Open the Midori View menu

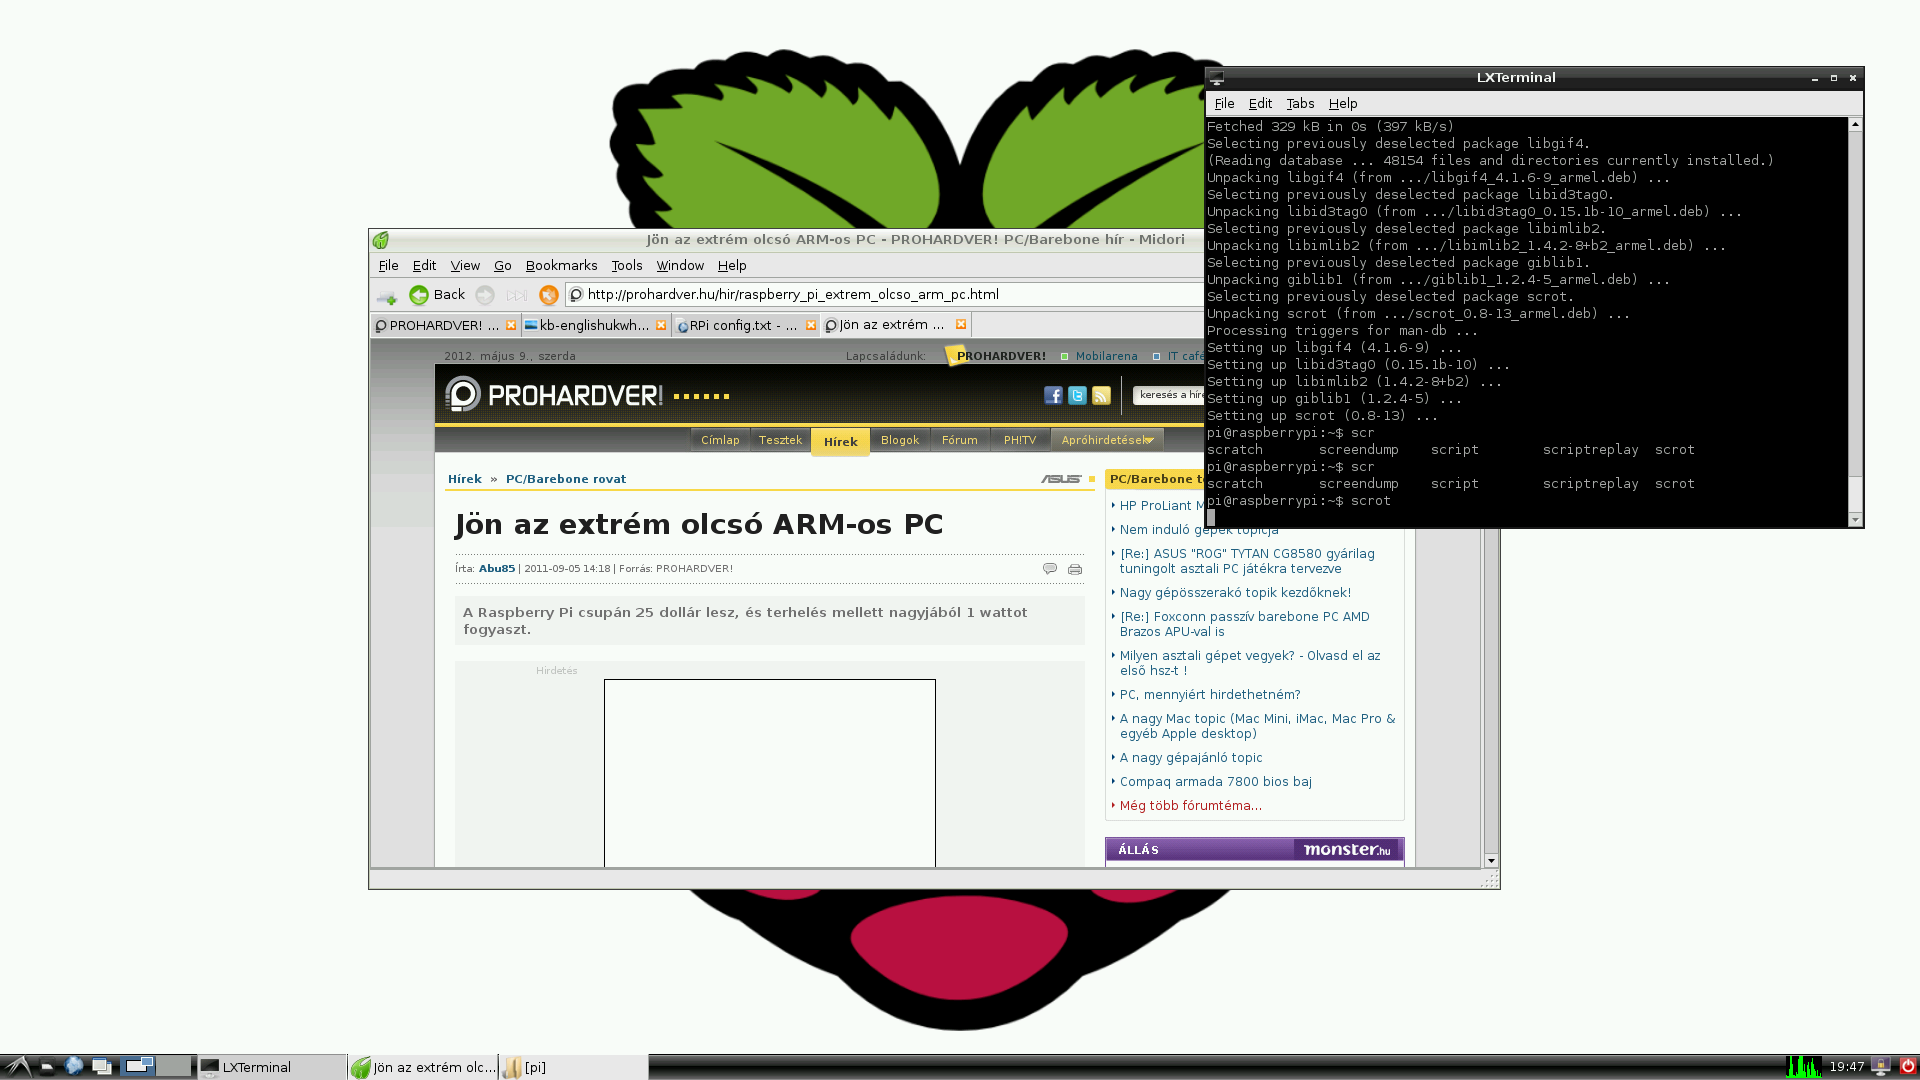[x=465, y=266]
